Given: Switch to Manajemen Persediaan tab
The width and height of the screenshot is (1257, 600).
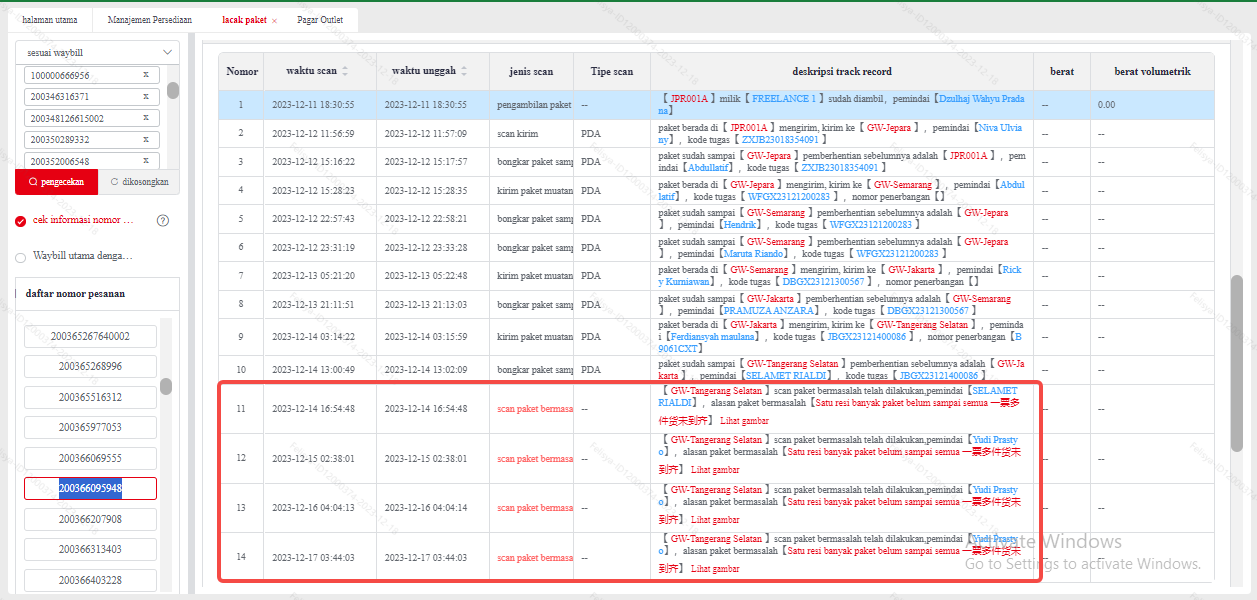Looking at the screenshot, I should coord(149,20).
